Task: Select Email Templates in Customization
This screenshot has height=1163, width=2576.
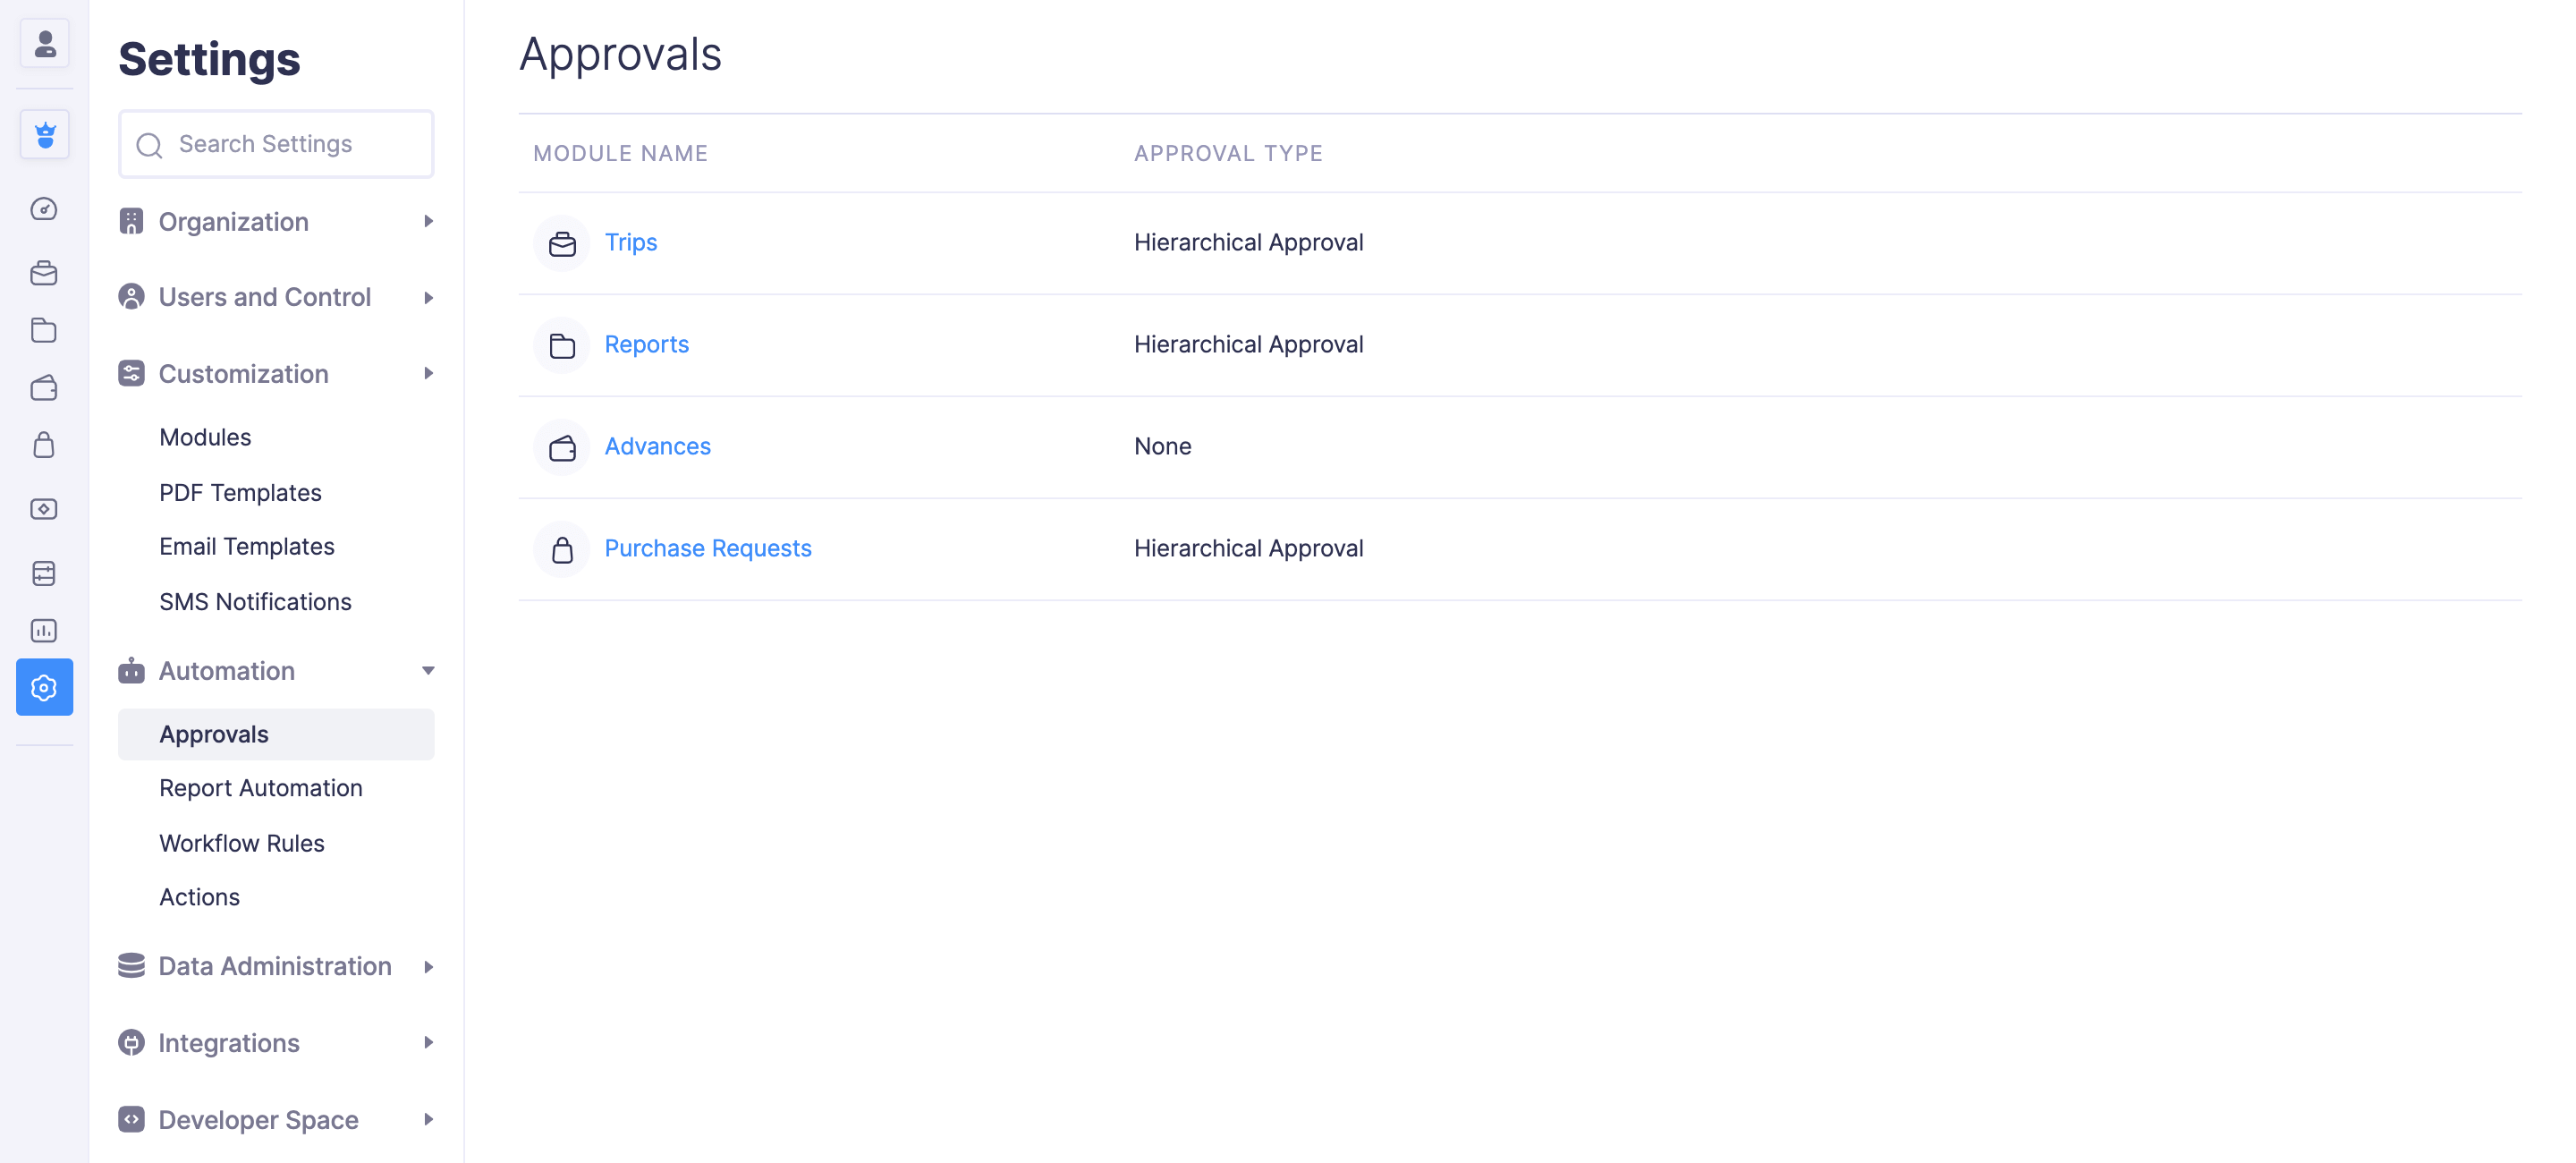Action: point(247,546)
